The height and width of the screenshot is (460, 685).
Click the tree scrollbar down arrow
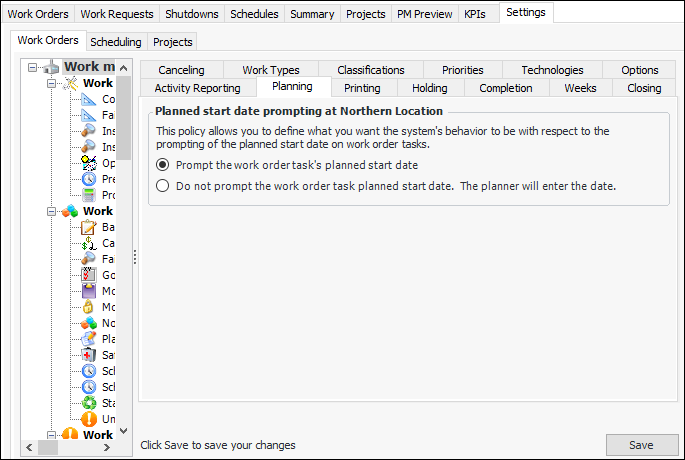click(x=124, y=431)
